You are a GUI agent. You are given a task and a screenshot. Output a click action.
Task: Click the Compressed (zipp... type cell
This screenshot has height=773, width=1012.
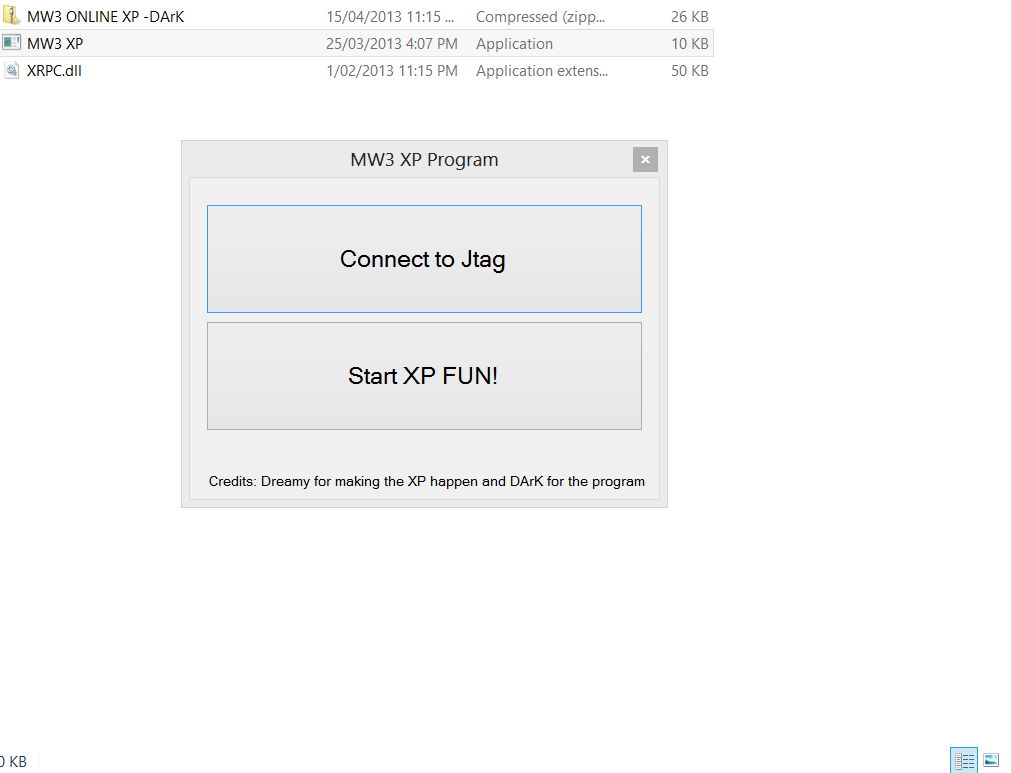(x=540, y=17)
